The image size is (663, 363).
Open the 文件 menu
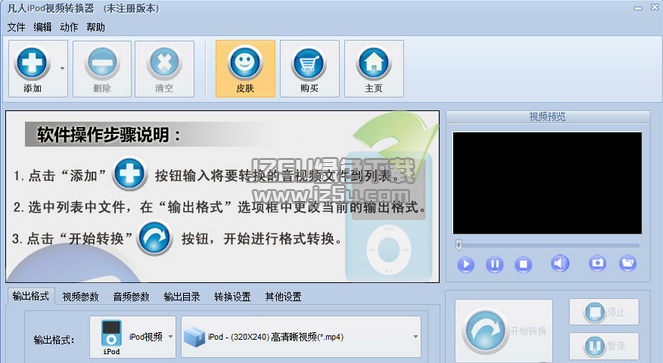[16, 27]
